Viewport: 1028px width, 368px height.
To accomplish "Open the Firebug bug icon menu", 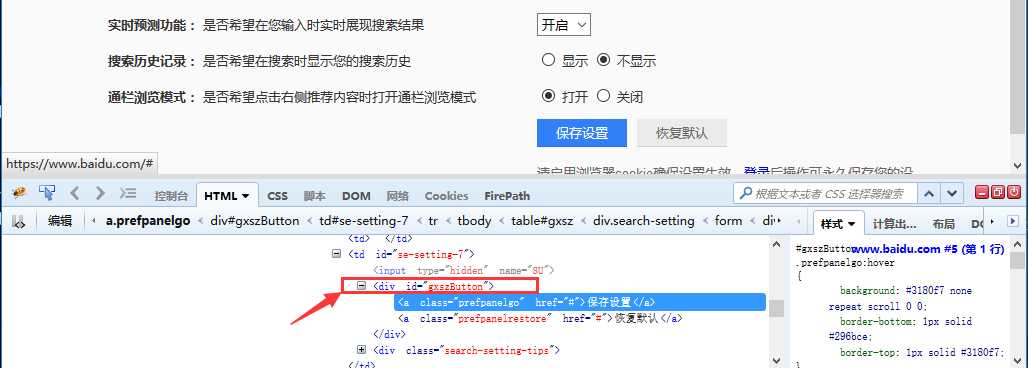I will [20, 193].
